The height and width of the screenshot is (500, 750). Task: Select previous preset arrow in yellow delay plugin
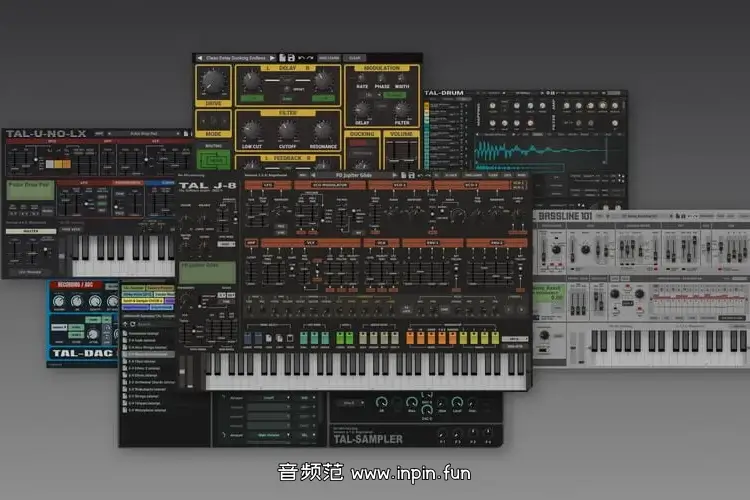click(200, 58)
